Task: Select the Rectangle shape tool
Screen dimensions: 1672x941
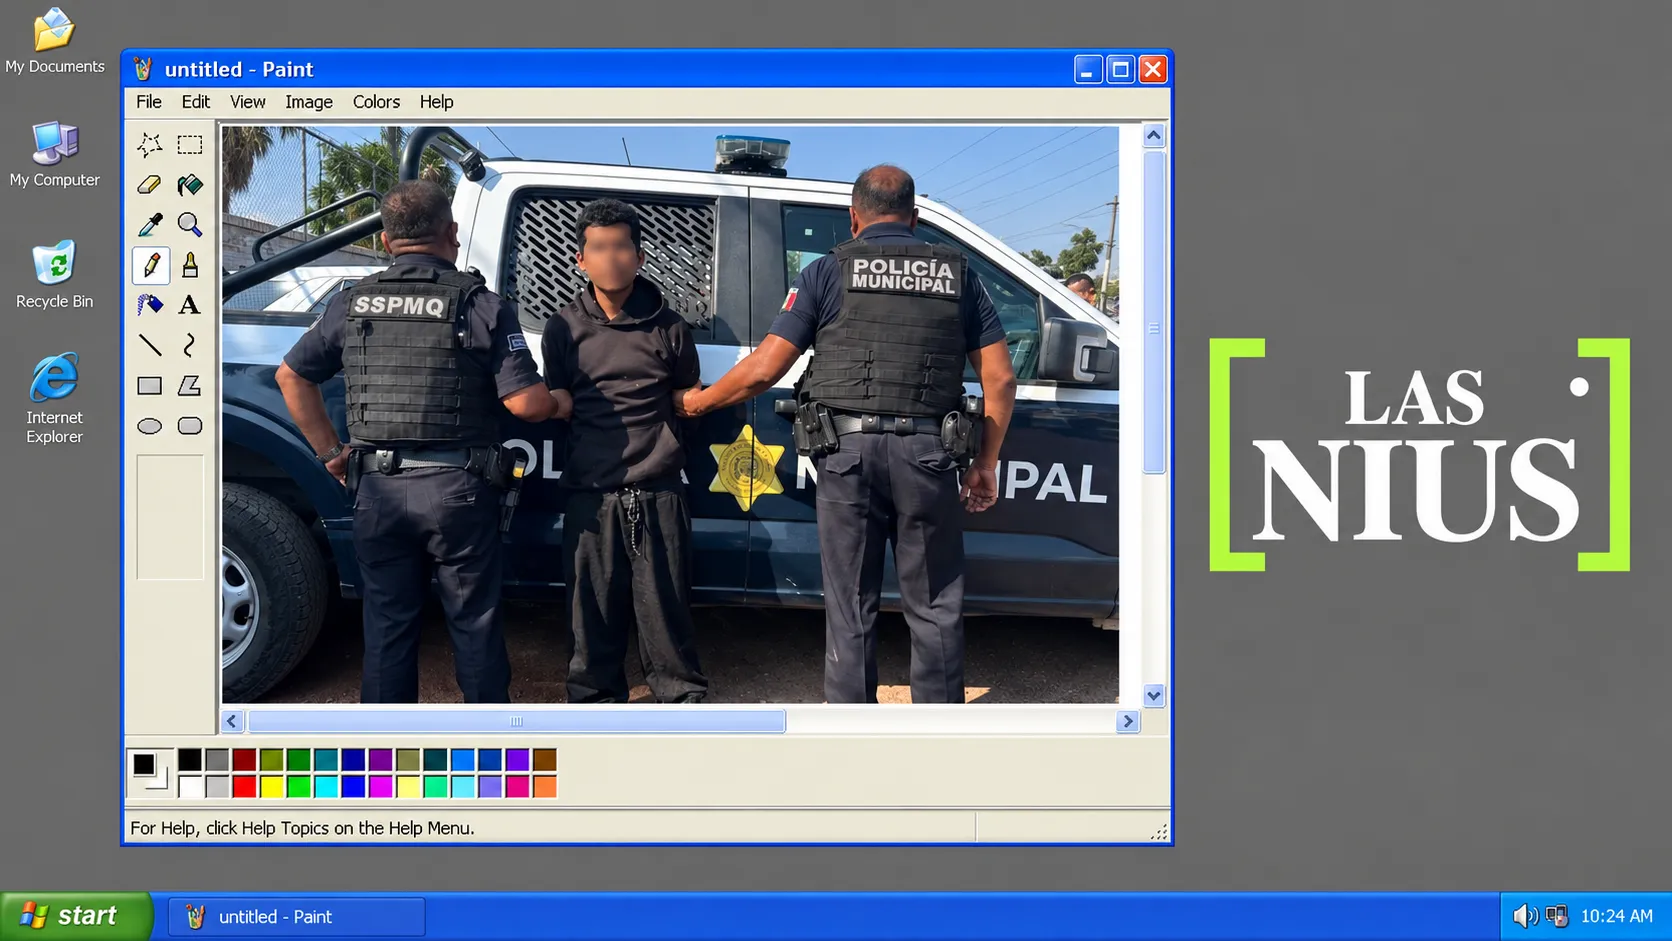Action: tap(150, 385)
